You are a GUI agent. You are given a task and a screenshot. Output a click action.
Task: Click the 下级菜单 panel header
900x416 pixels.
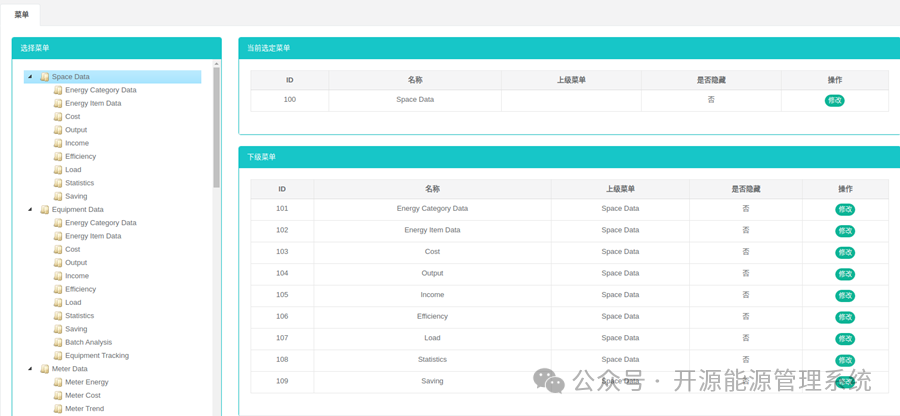[x=569, y=157]
